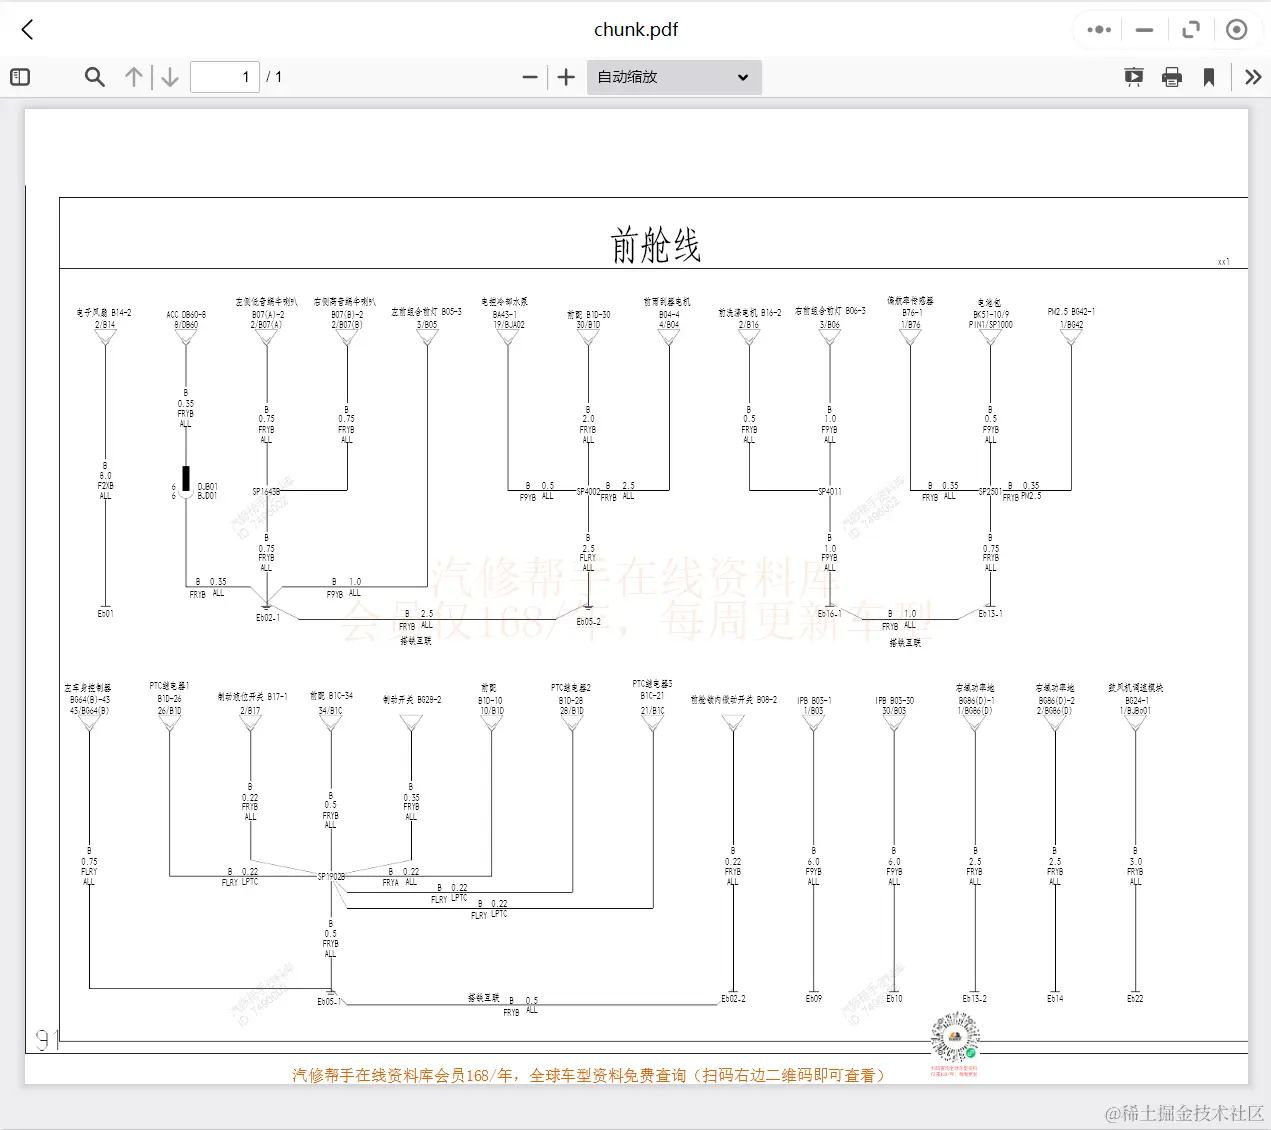Screen dimensions: 1271x1130
Task: Expand the tools double-chevron menu
Action: tap(1253, 77)
